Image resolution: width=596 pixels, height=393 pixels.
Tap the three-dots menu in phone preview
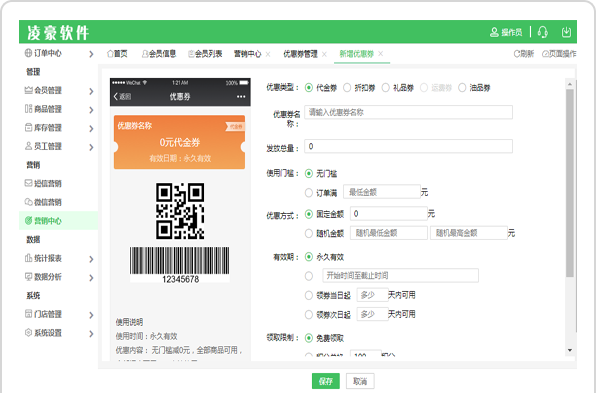pos(241,97)
